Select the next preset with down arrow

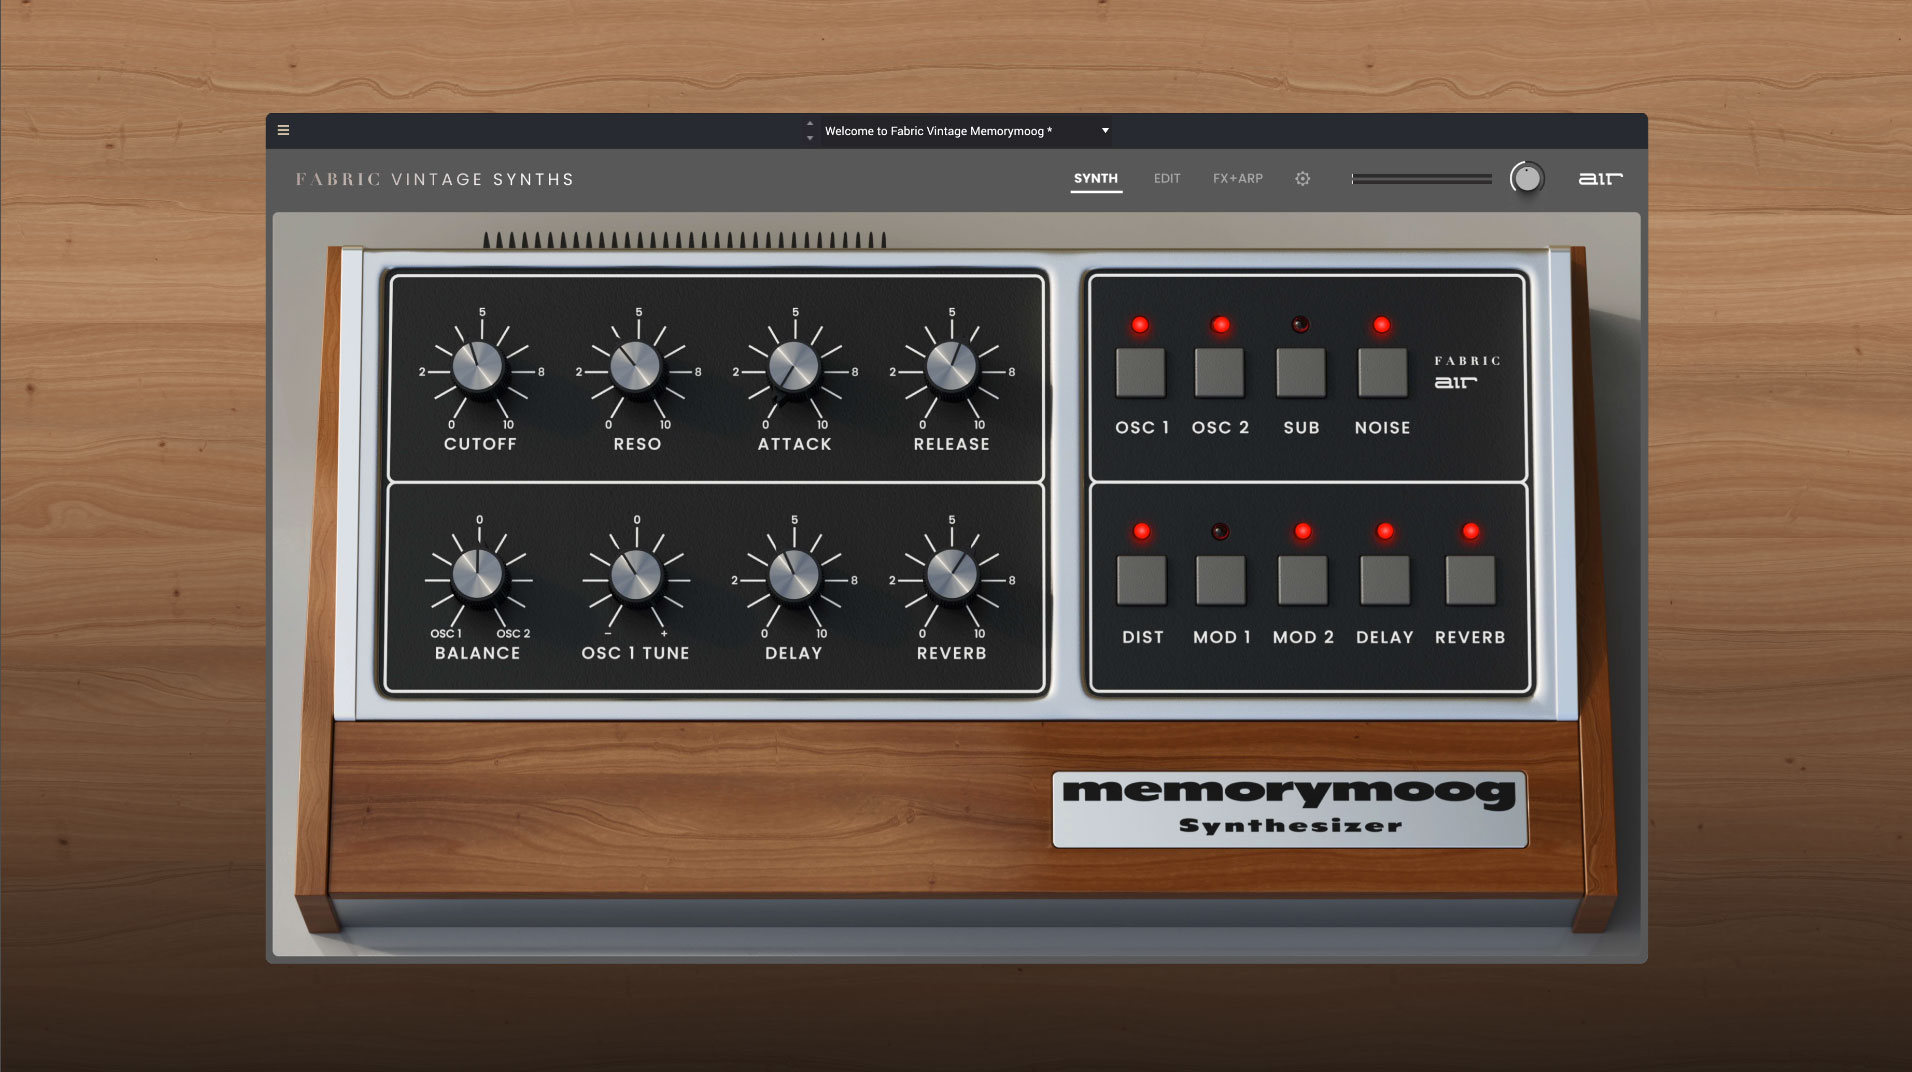810,138
